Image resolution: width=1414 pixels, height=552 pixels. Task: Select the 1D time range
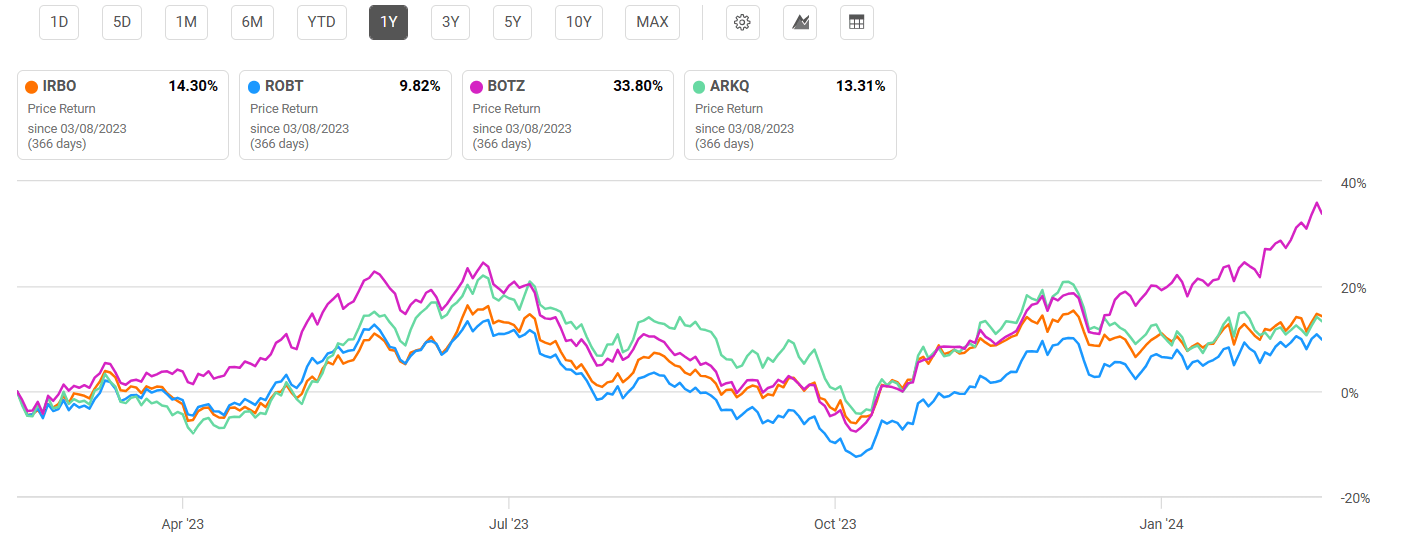59,23
